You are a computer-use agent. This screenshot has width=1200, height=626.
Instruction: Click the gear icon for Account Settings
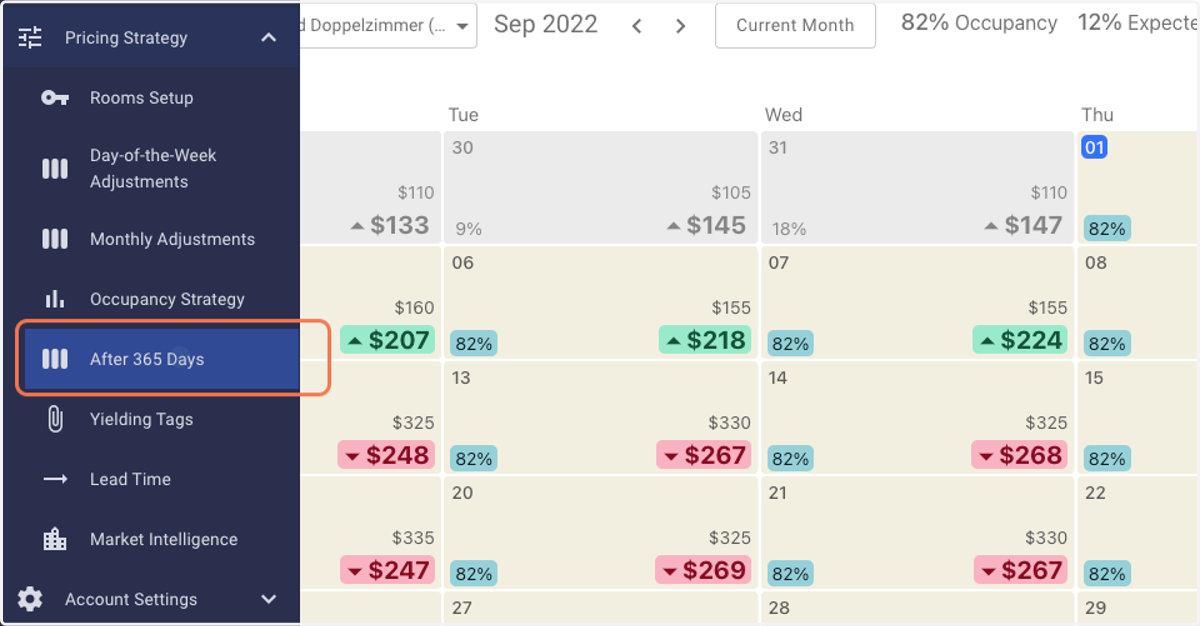(x=30, y=599)
